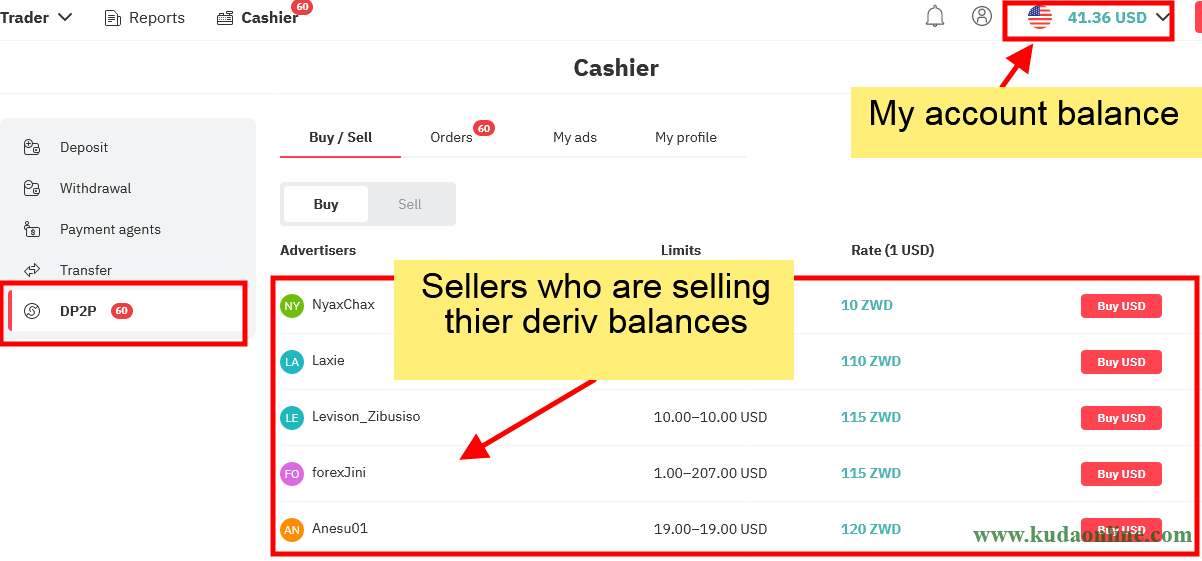The image size is (1202, 561).
Task: Click the FO avatar for forexJini
Action: [292, 474]
